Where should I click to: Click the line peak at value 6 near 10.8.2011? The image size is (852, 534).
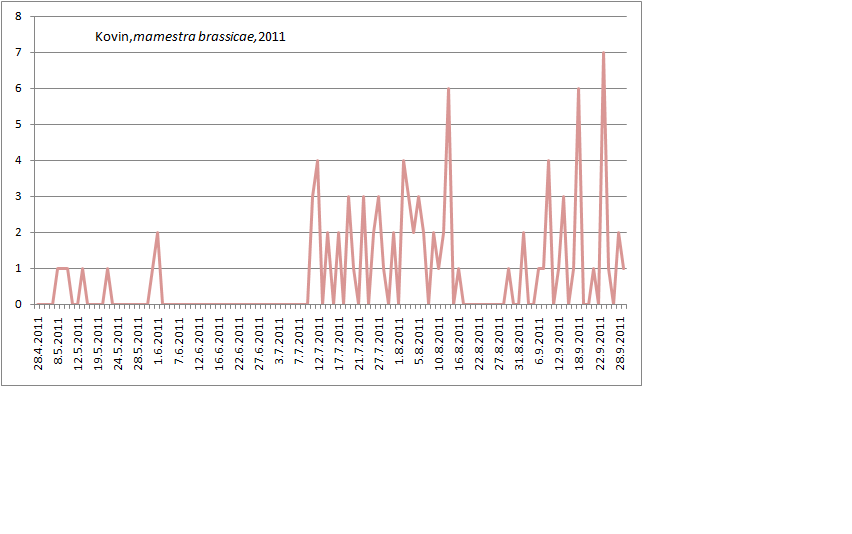click(448, 88)
